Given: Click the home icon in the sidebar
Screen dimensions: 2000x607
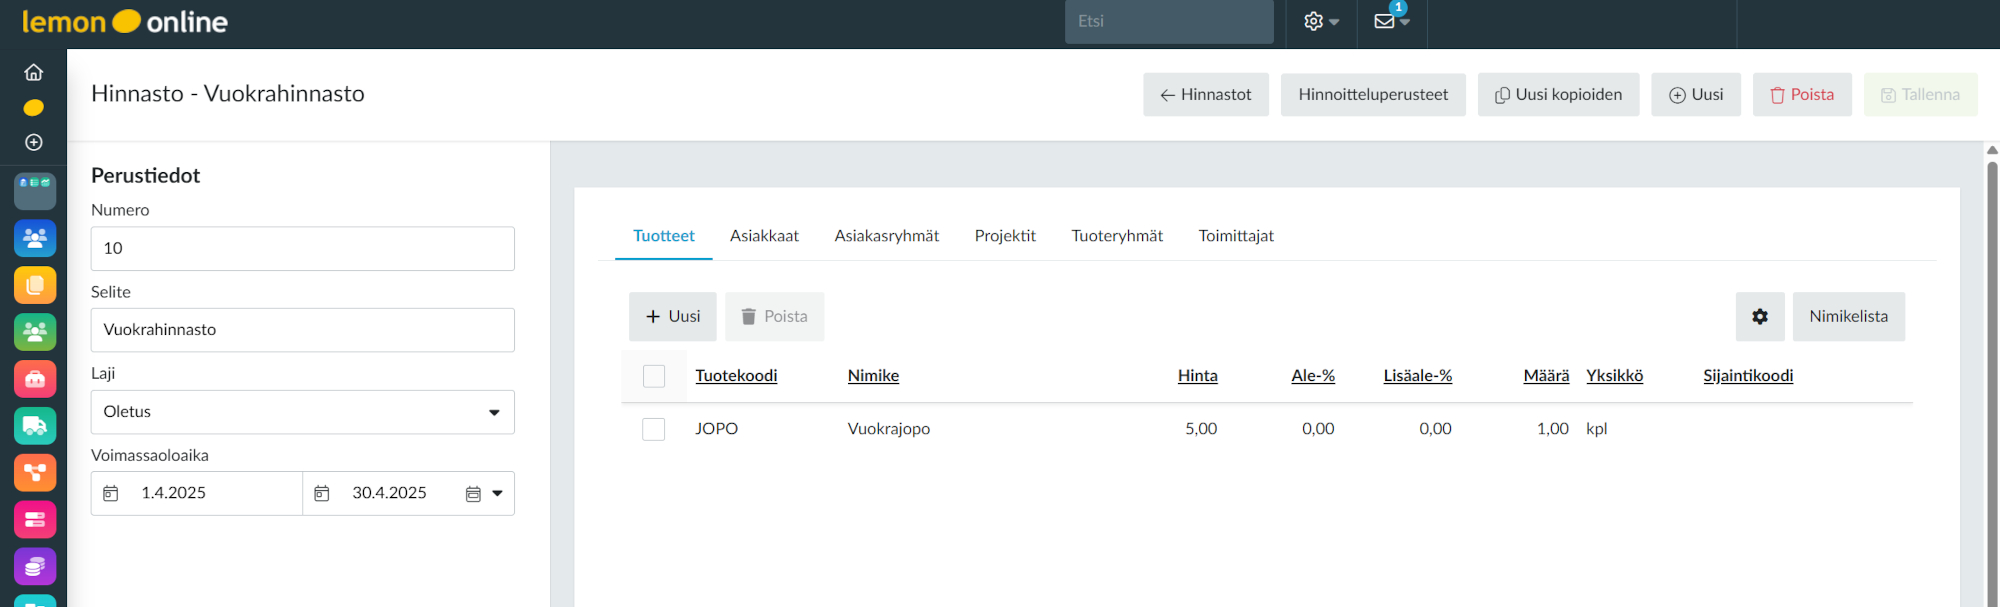Looking at the screenshot, I should point(33,72).
